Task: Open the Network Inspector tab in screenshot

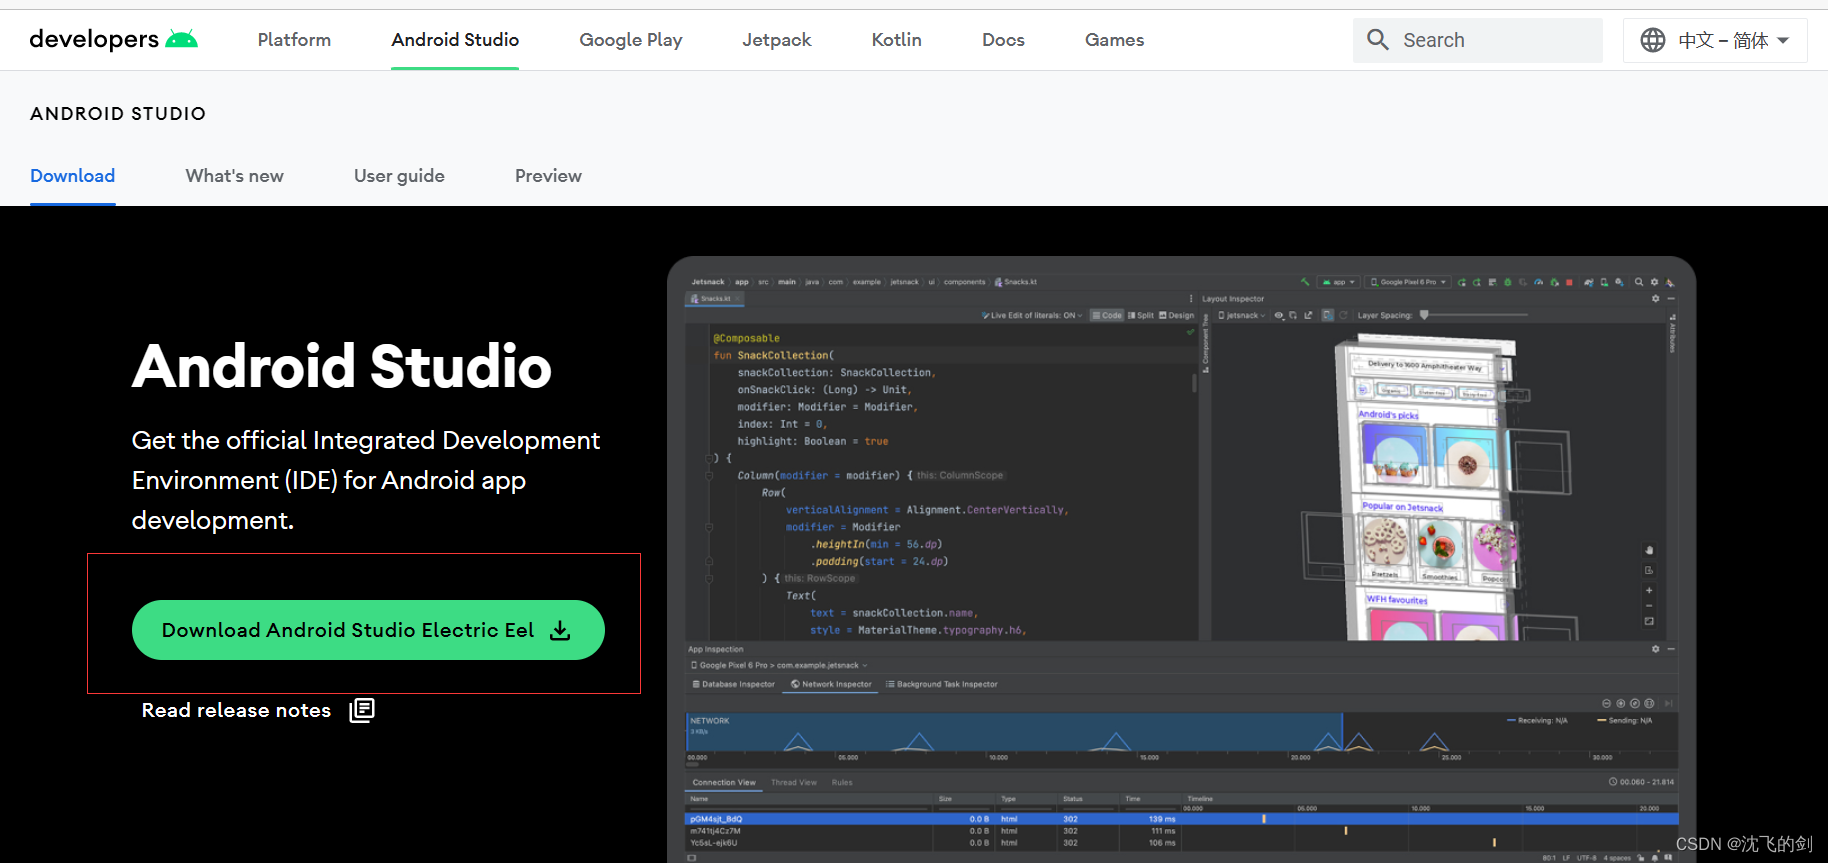Action: 831,684
